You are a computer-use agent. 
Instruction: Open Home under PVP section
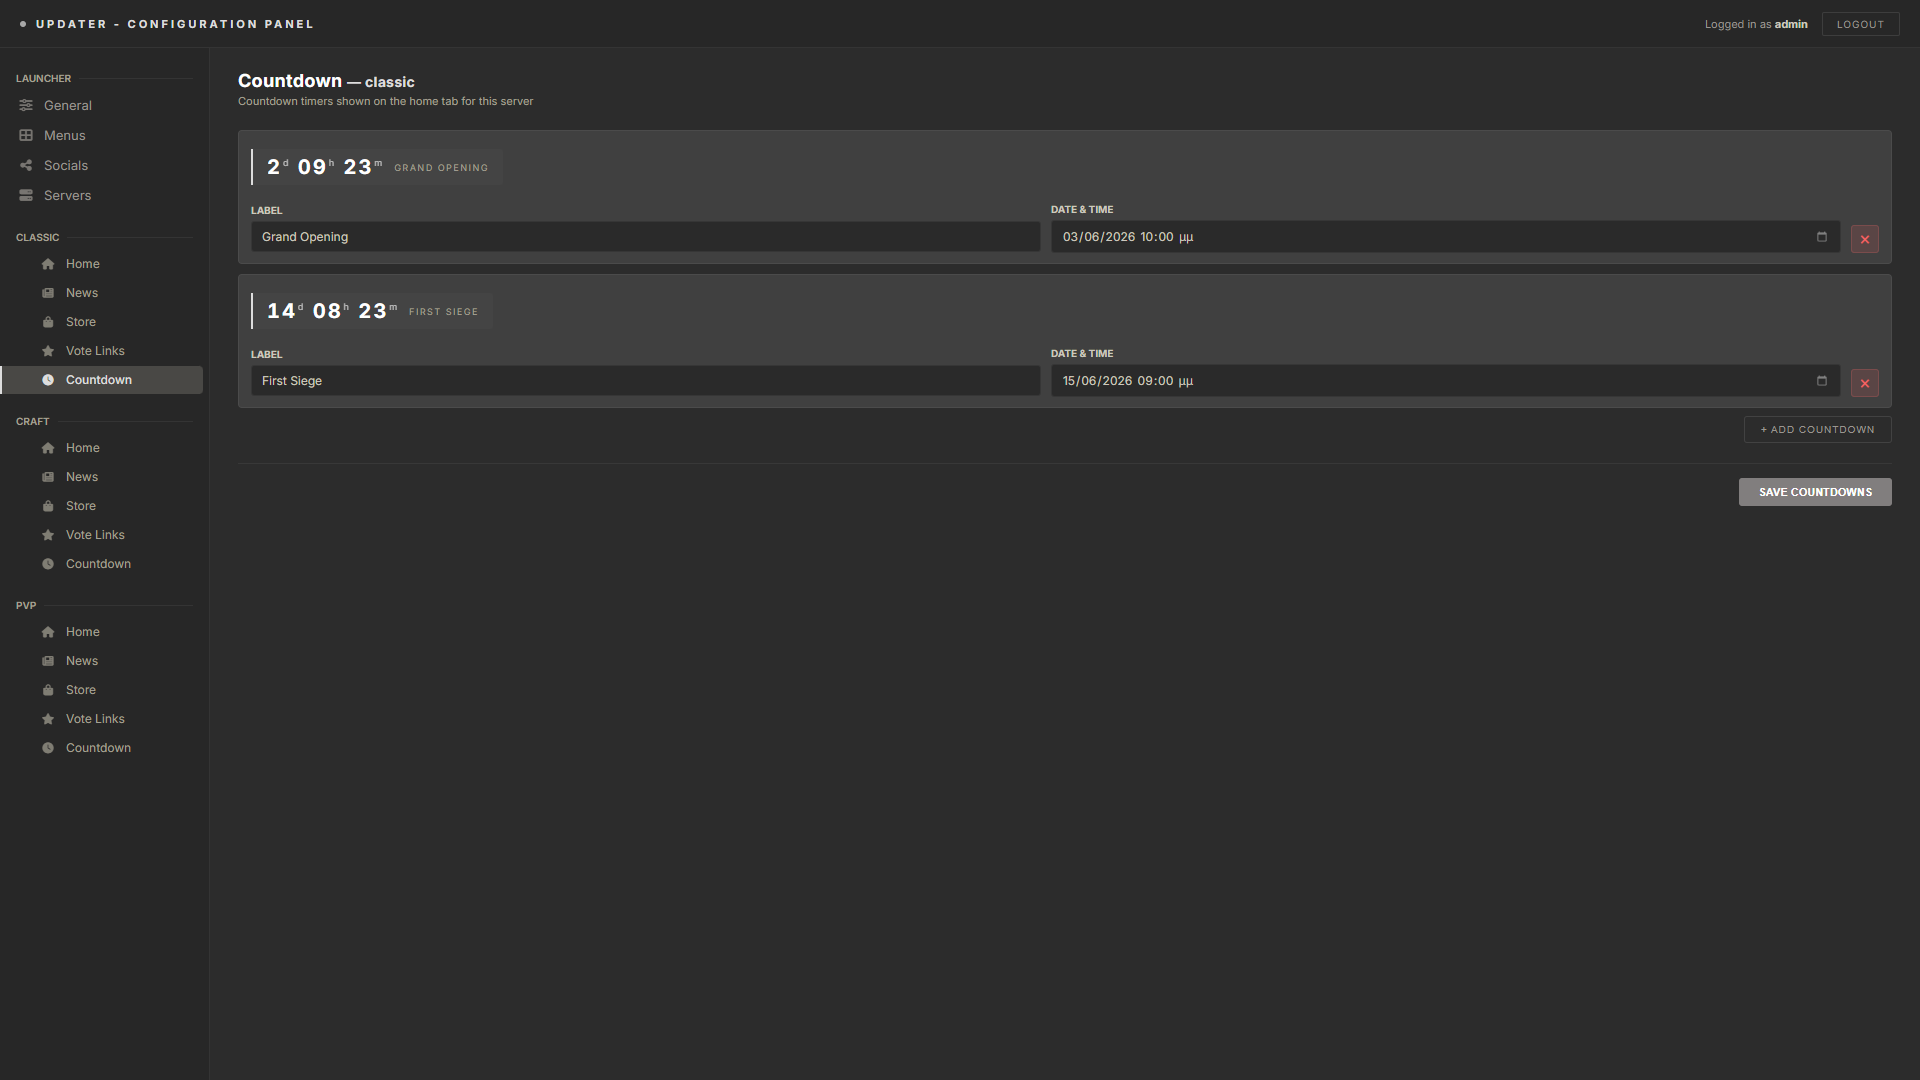(101, 632)
